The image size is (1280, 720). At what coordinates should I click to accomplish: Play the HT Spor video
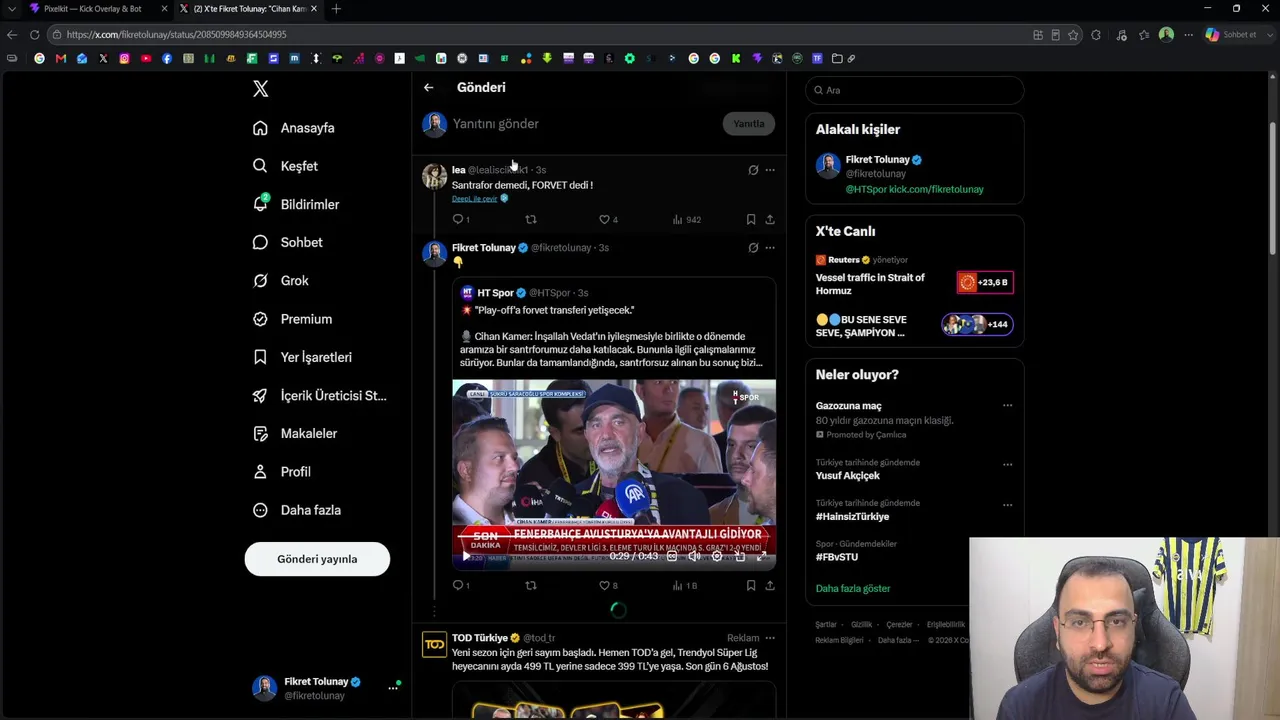[466, 556]
